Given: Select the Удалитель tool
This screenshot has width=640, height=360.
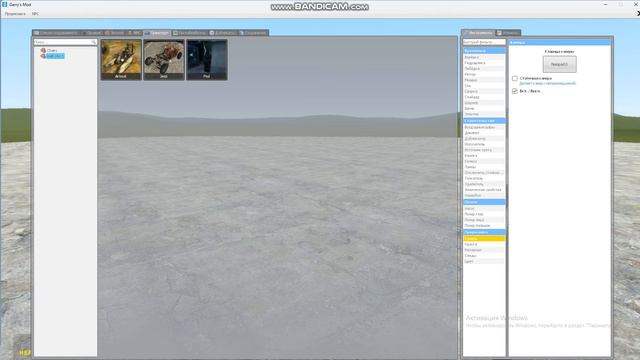Looking at the screenshot, I should [x=484, y=184].
